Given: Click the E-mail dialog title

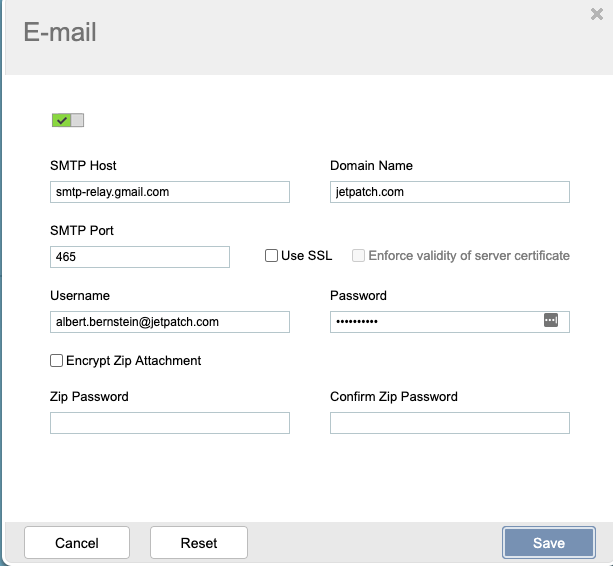Looking at the screenshot, I should [x=60, y=33].
